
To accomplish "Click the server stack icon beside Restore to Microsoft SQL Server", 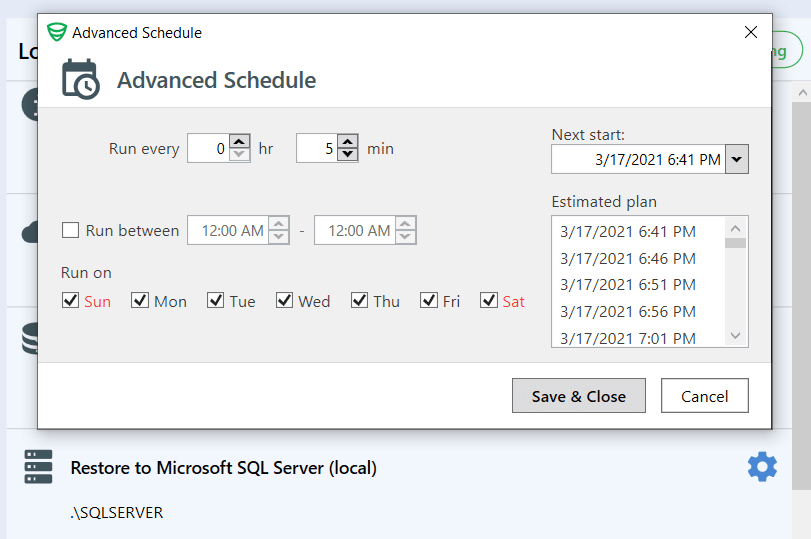I will pos(38,467).
